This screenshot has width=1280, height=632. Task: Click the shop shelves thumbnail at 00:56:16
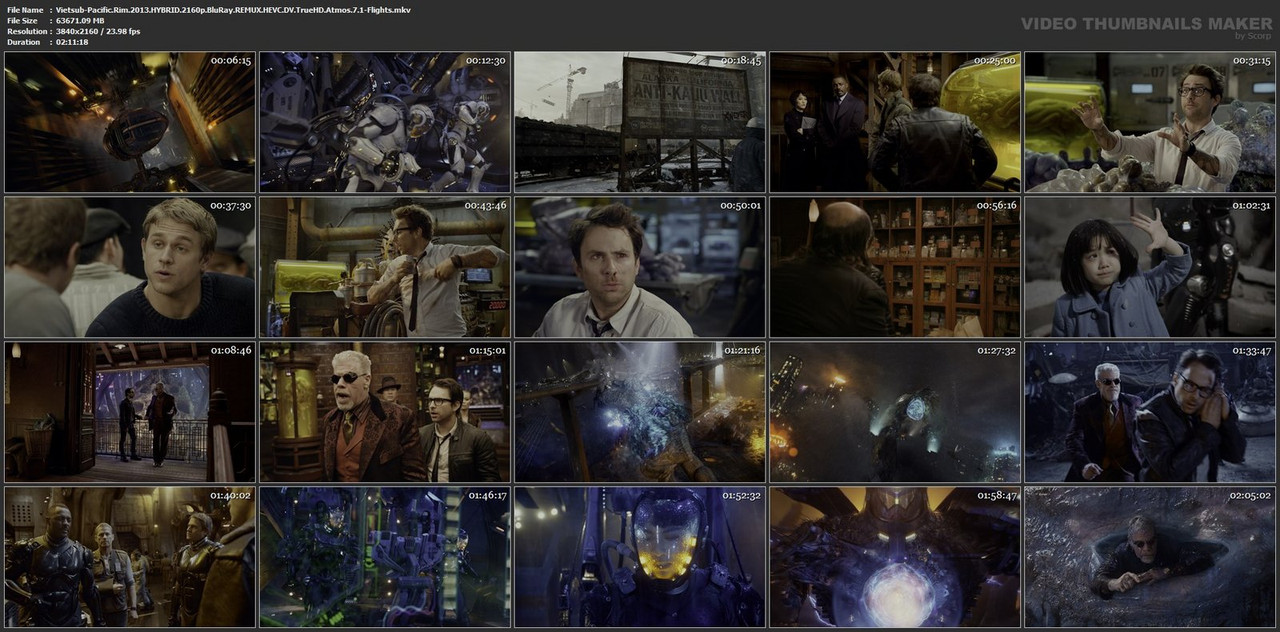[895, 267]
